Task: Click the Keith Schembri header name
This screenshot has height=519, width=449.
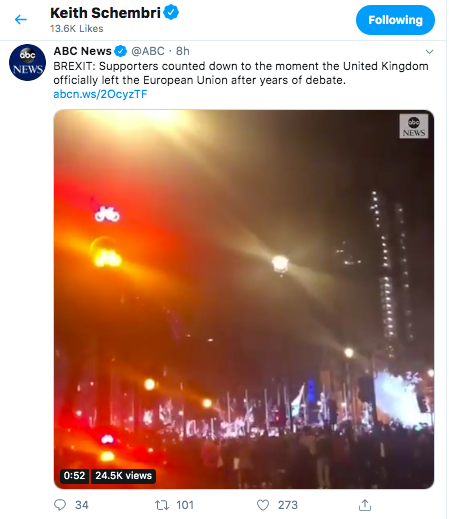Action: coord(105,13)
